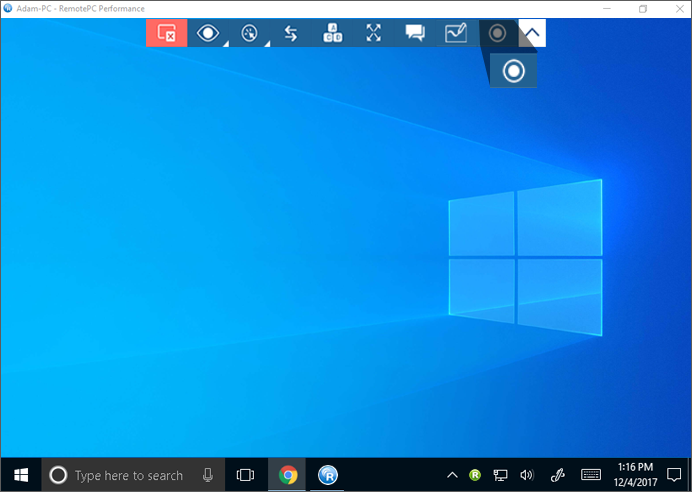
Task: Click the ACD keyboard keys icon
Action: (x=332, y=33)
